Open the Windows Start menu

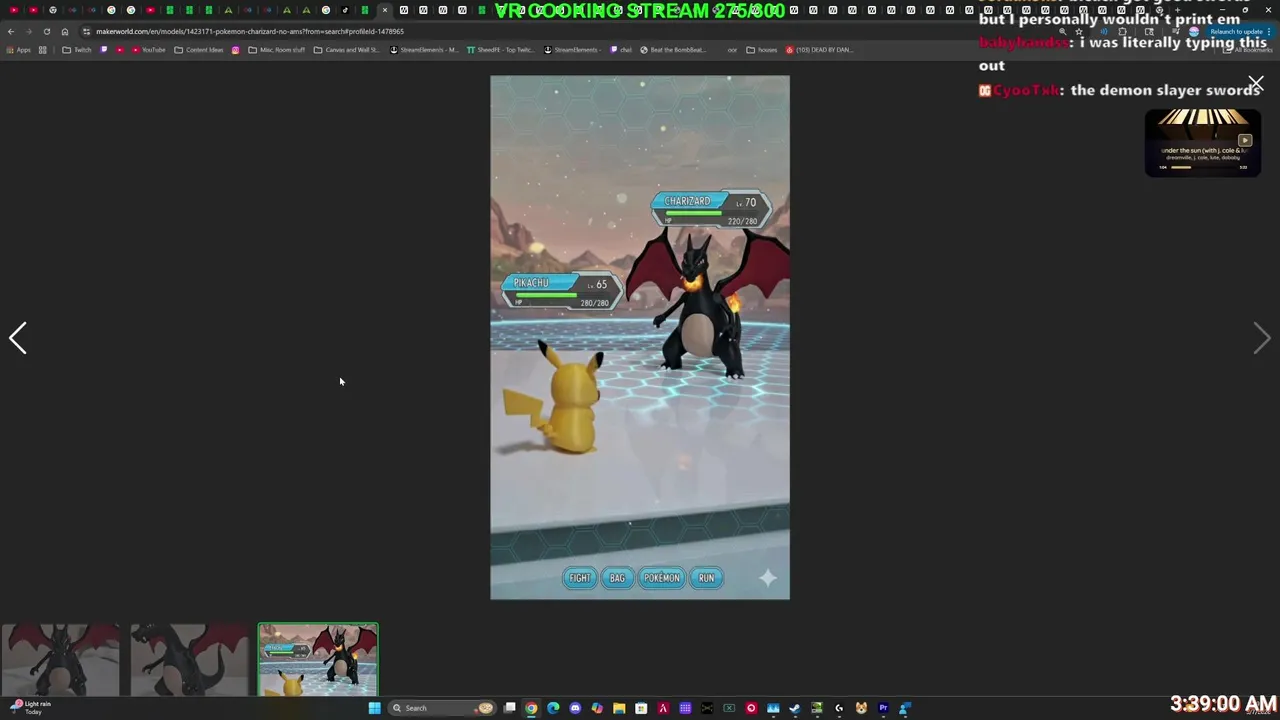tap(374, 708)
